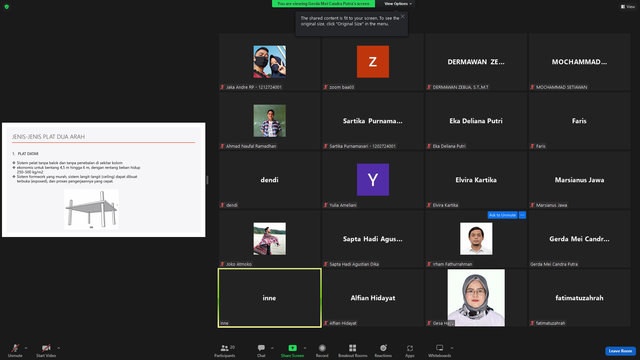Open View Options dropdown
The image size is (640, 360).
click(x=398, y=4)
